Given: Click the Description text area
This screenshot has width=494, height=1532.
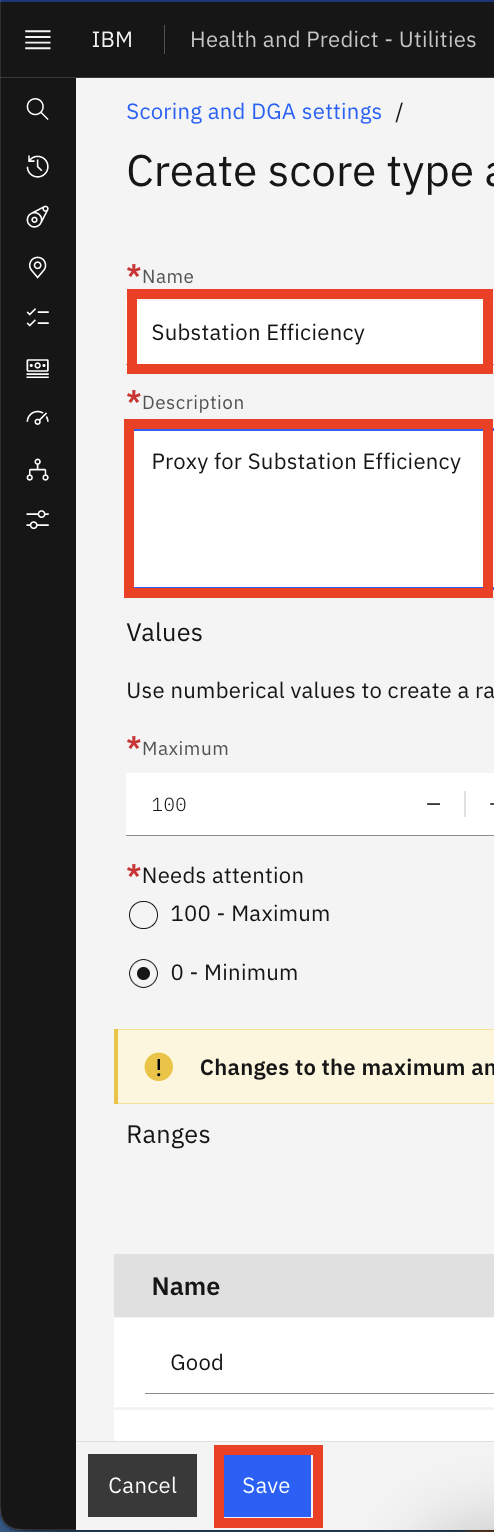Looking at the screenshot, I should pyautogui.click(x=311, y=507).
